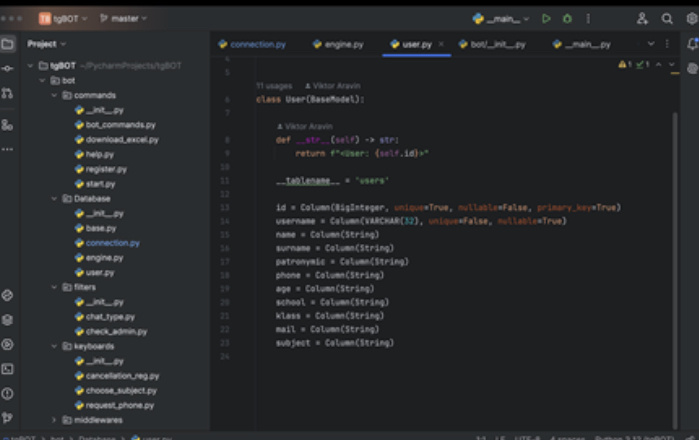Switch to __main__.py tab

[x=582, y=44]
